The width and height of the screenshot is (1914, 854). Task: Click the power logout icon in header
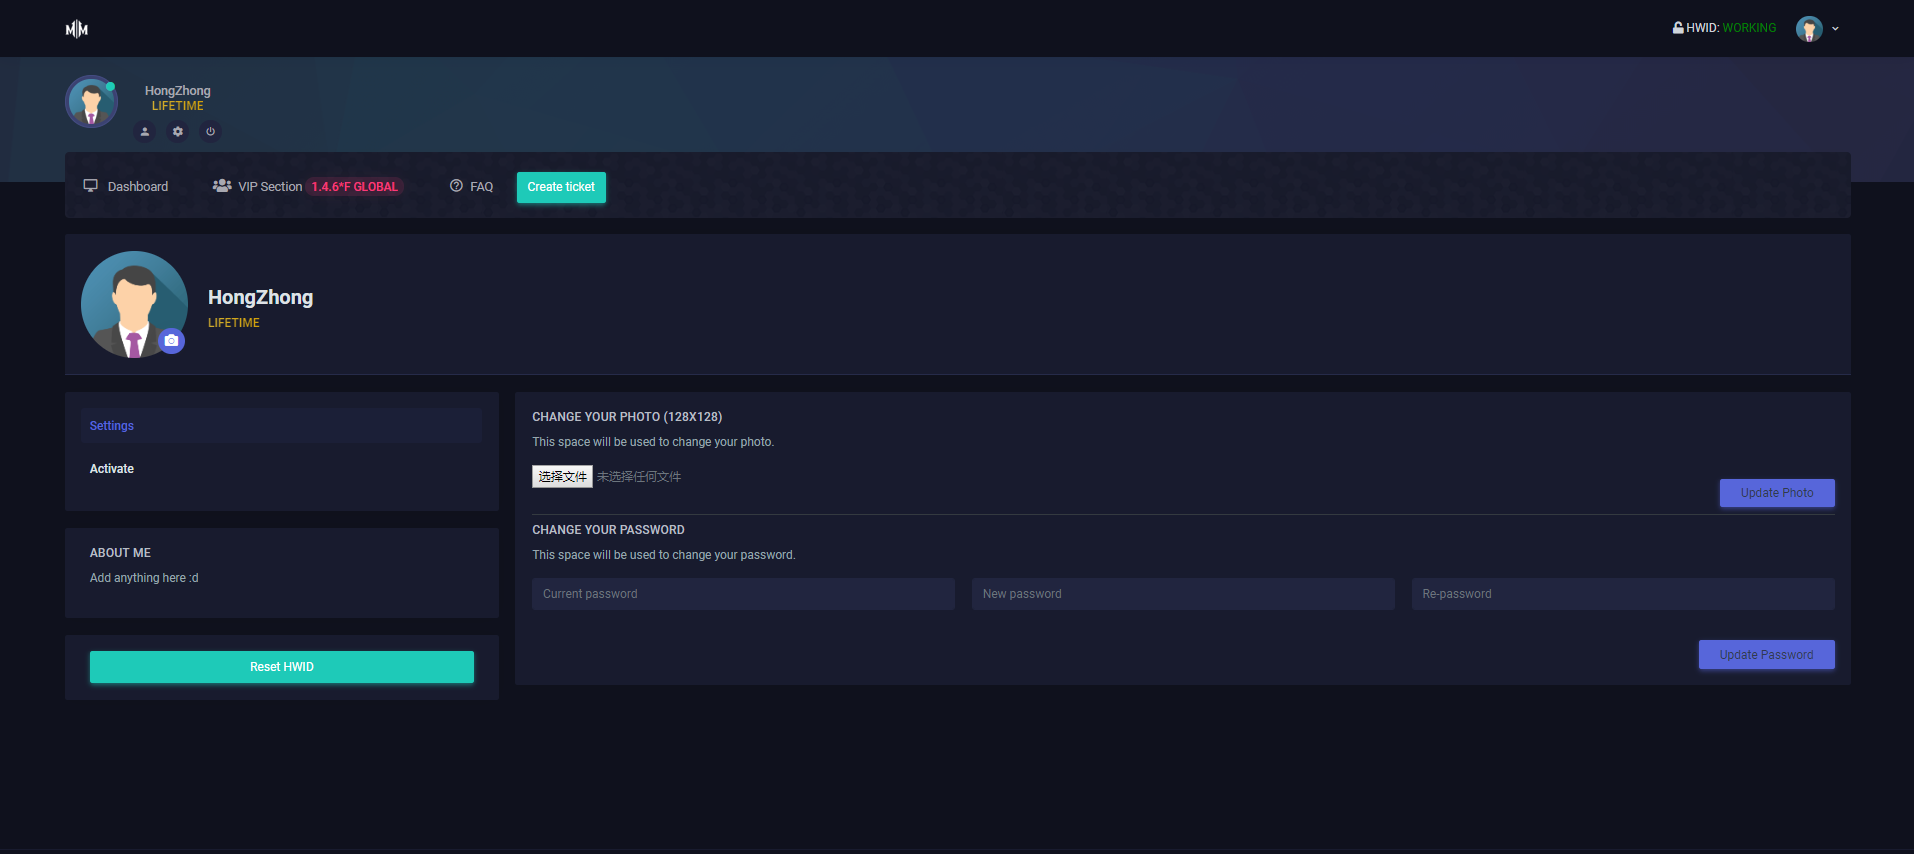210,131
